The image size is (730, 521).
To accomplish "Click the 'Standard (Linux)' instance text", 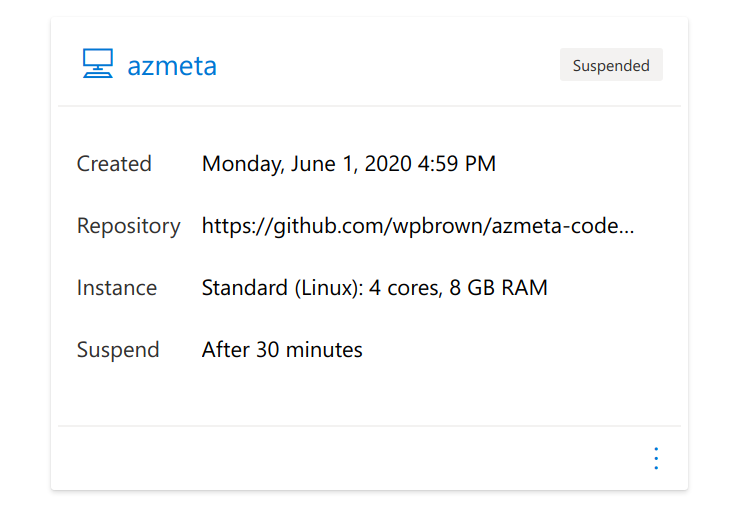I will click(282, 288).
